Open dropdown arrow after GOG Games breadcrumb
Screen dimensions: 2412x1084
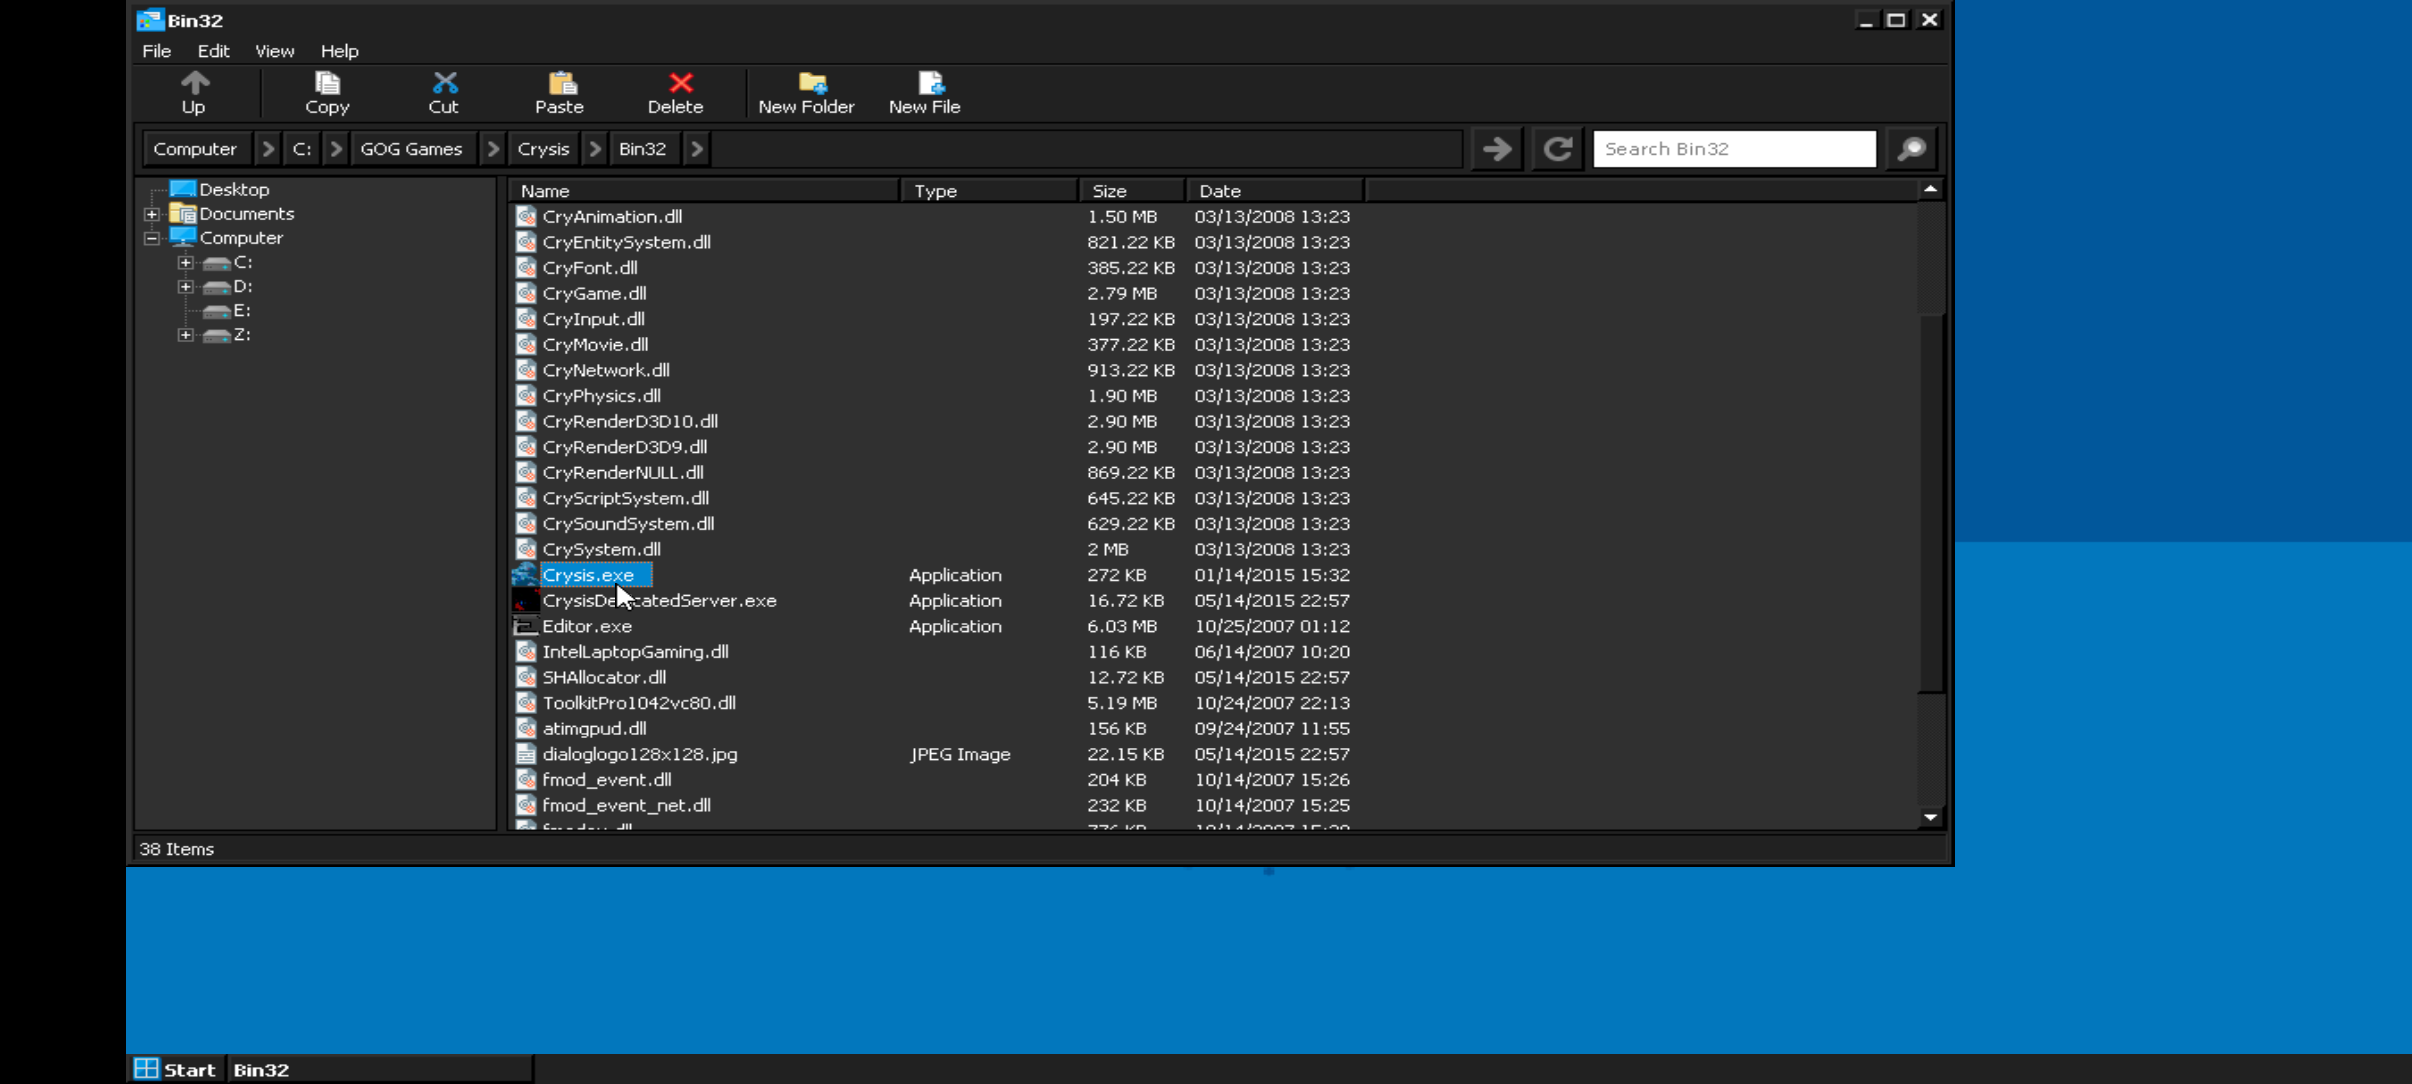493,149
